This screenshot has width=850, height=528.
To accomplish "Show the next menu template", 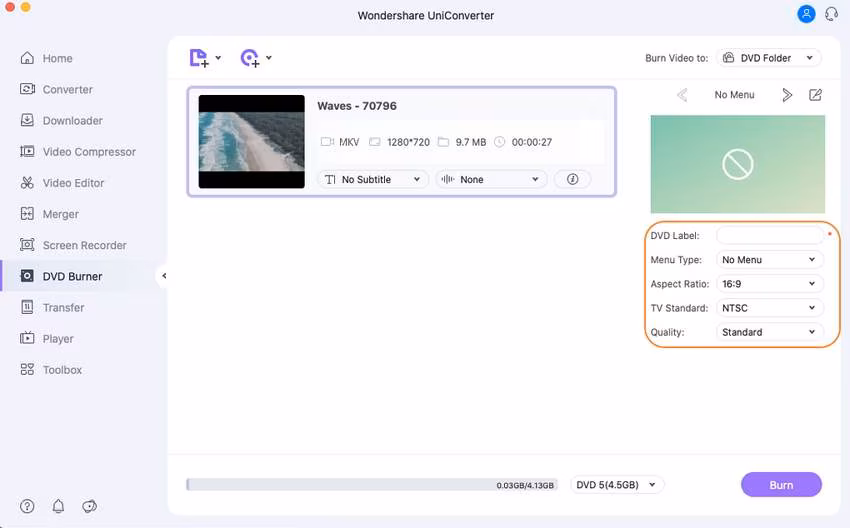I will click(x=787, y=95).
